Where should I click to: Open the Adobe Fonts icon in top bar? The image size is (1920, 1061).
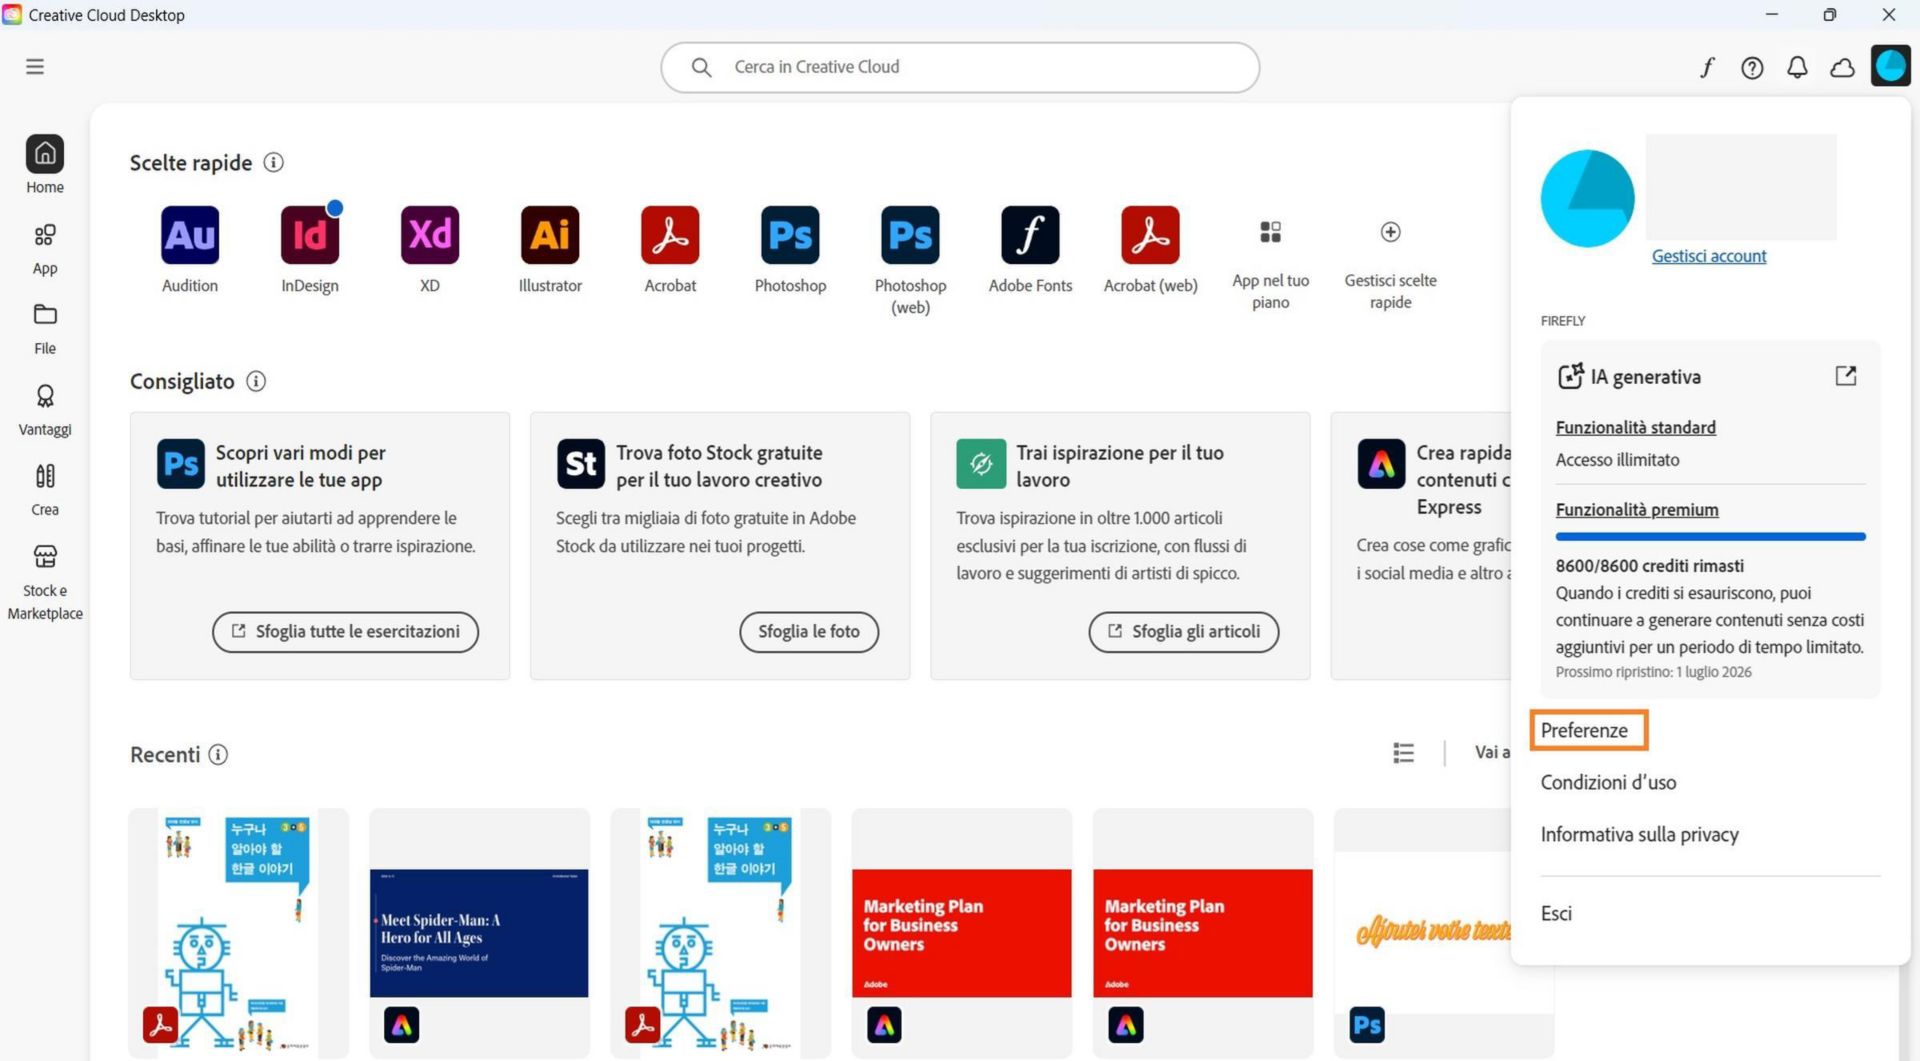[x=1707, y=67]
